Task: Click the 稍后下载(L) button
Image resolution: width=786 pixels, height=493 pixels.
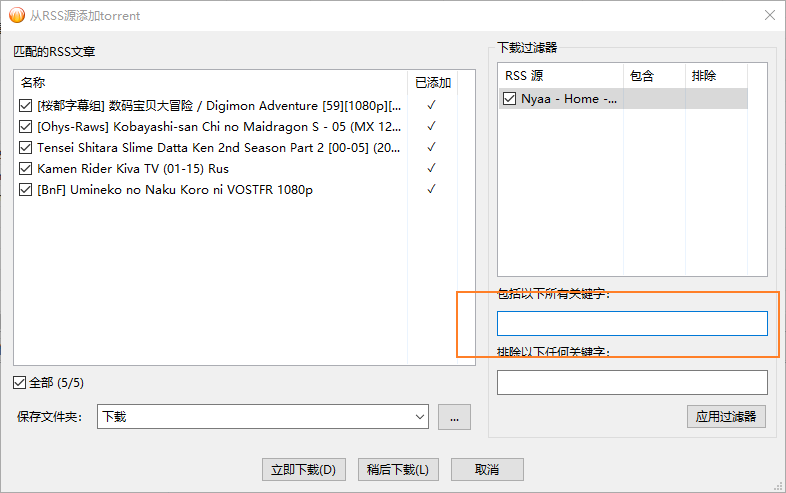Action: click(x=397, y=469)
